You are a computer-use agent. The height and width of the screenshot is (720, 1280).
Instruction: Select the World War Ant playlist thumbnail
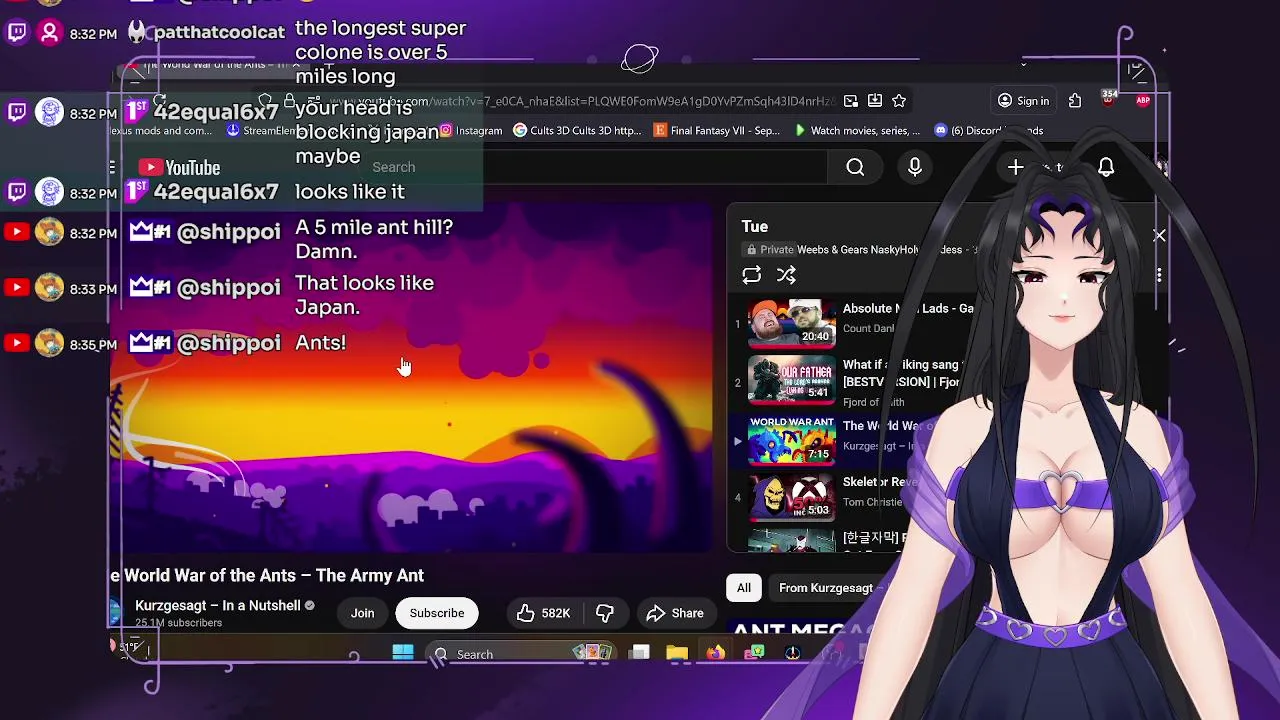791,439
